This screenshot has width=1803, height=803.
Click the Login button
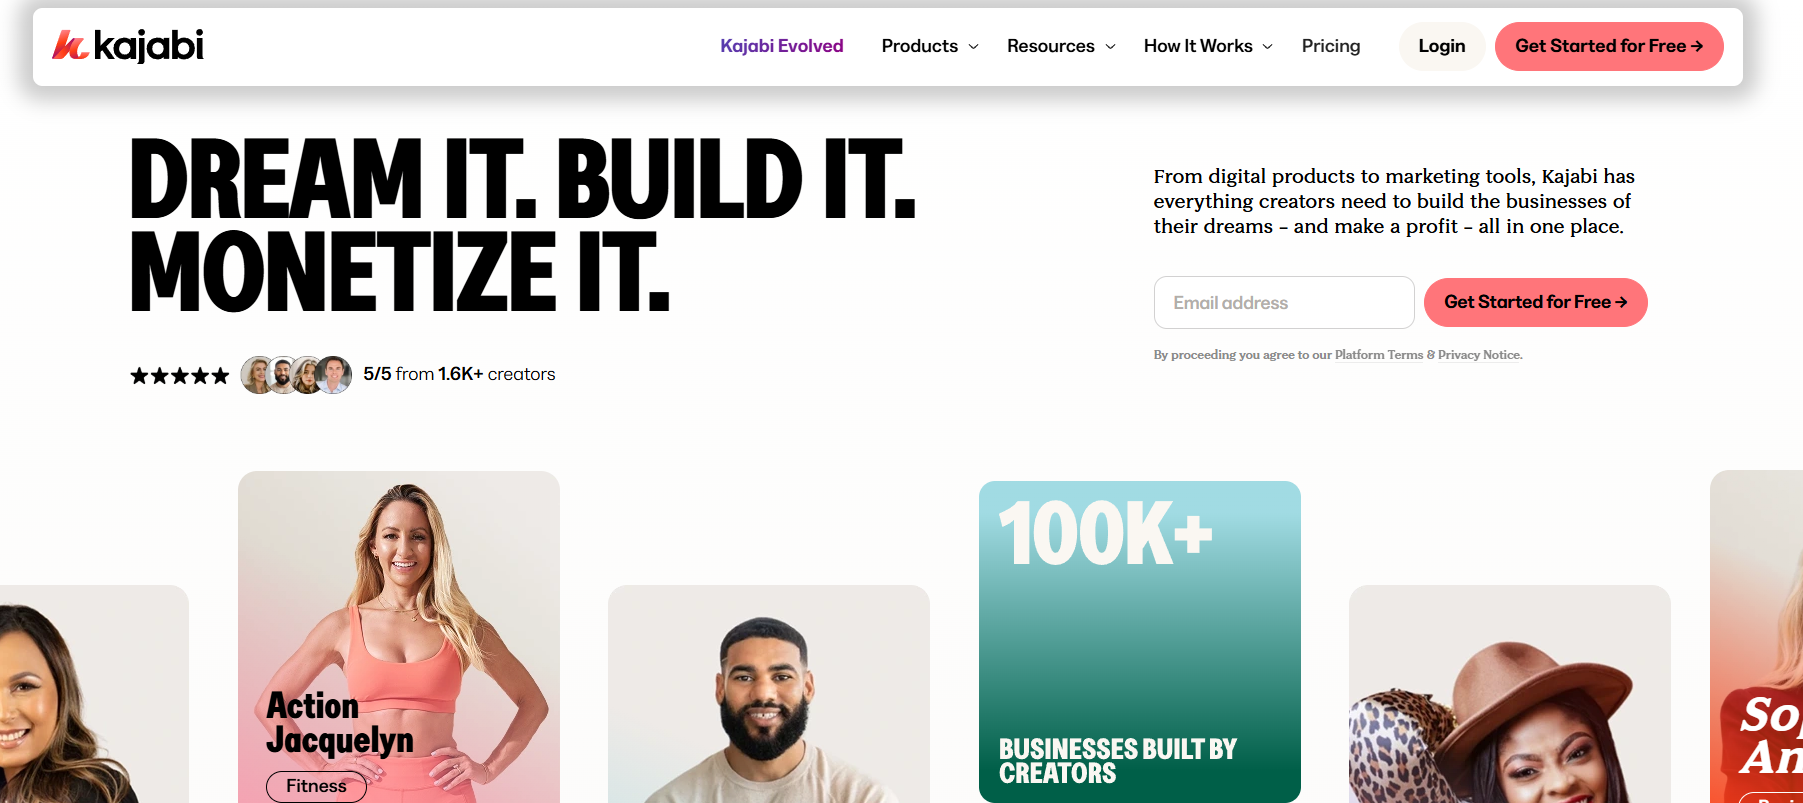tap(1442, 46)
